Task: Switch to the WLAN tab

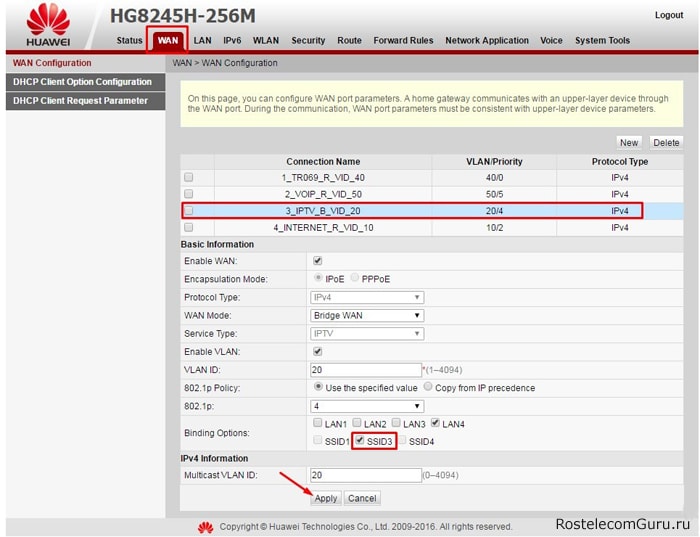Action: point(266,40)
